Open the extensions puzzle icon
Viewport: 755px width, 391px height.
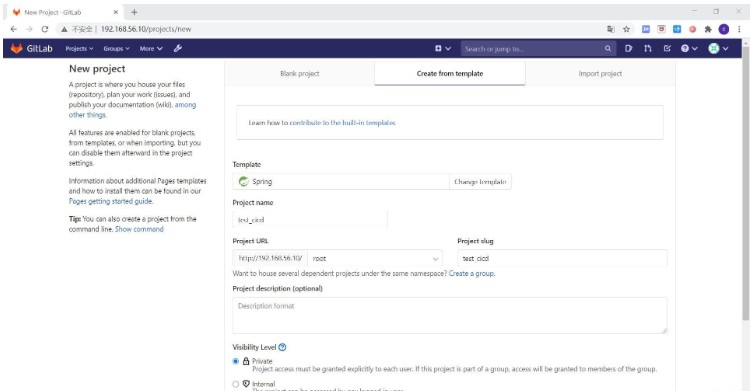pyautogui.click(x=708, y=29)
